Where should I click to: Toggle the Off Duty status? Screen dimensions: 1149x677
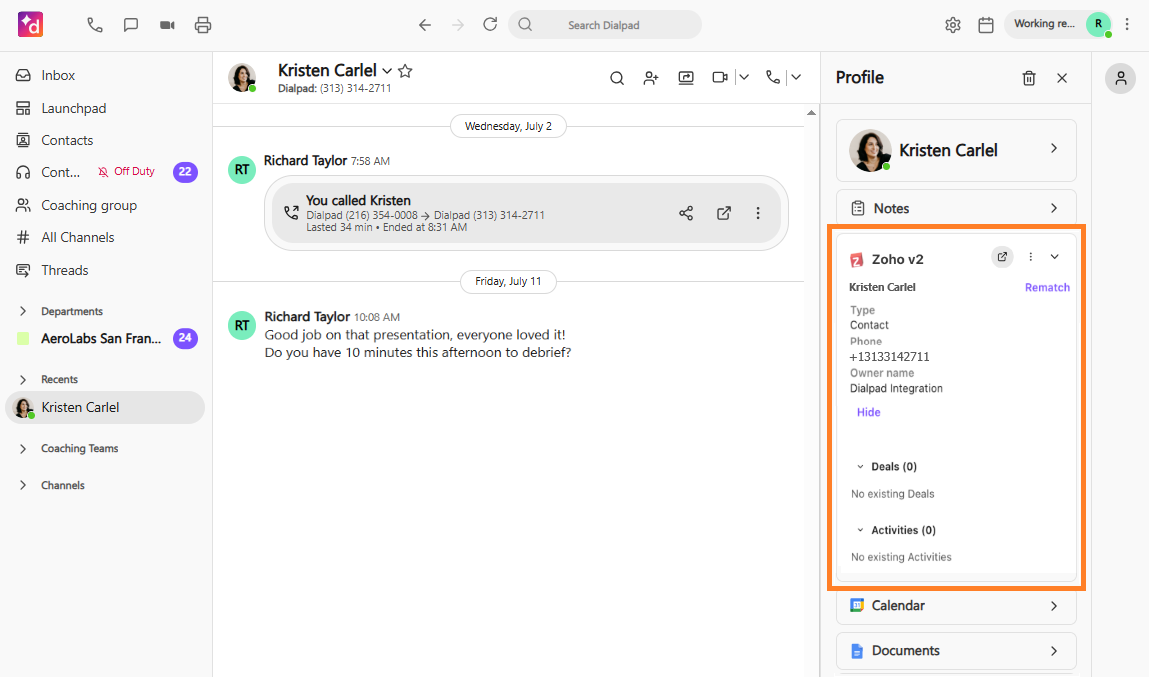click(127, 171)
